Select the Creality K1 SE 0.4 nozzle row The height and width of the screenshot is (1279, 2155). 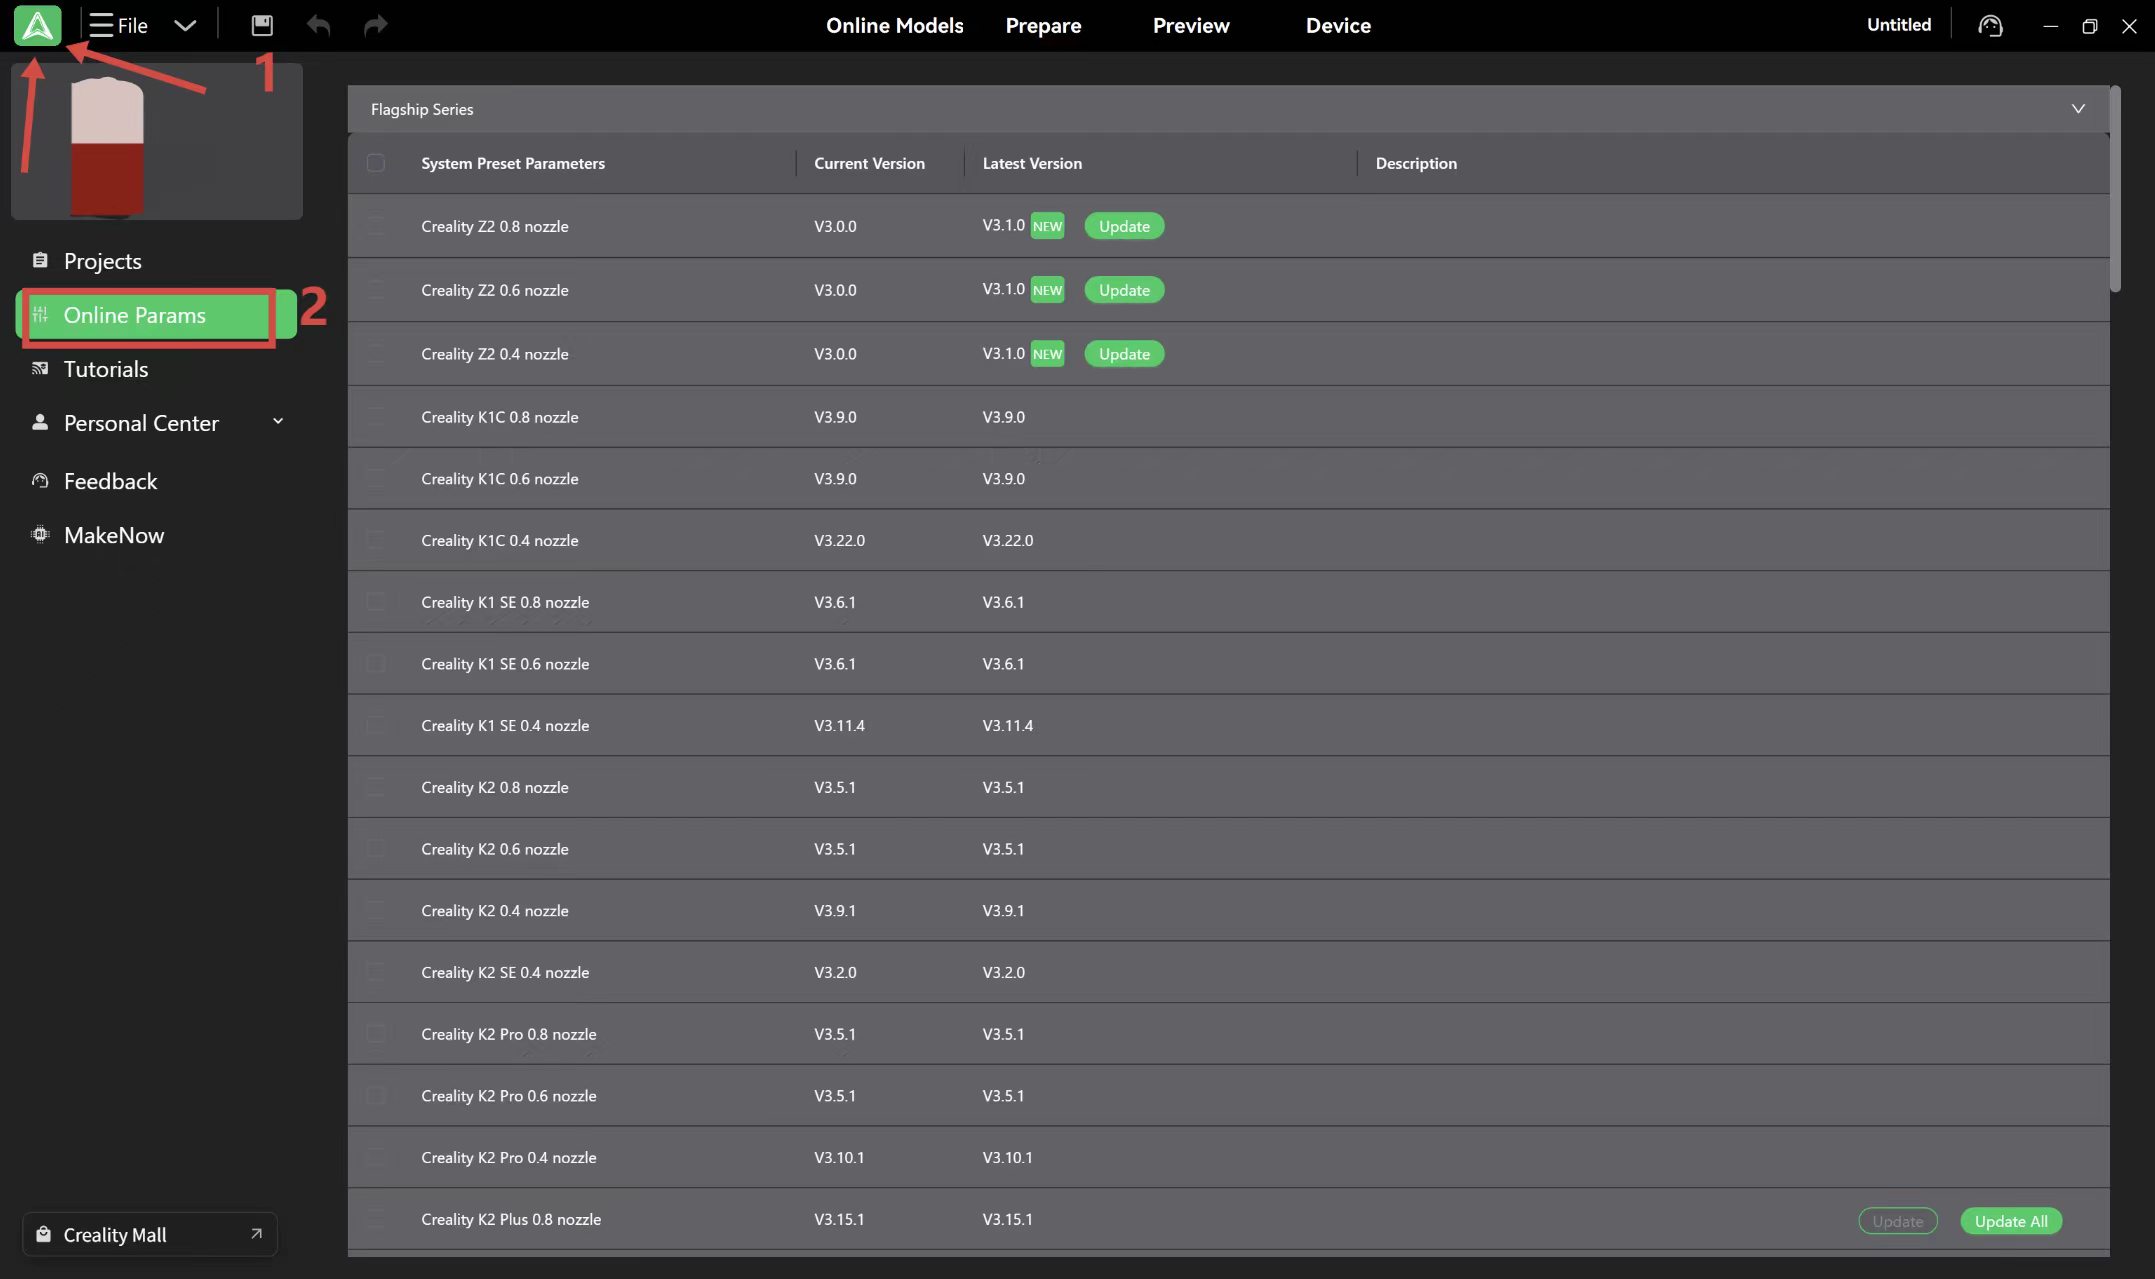[1228, 725]
